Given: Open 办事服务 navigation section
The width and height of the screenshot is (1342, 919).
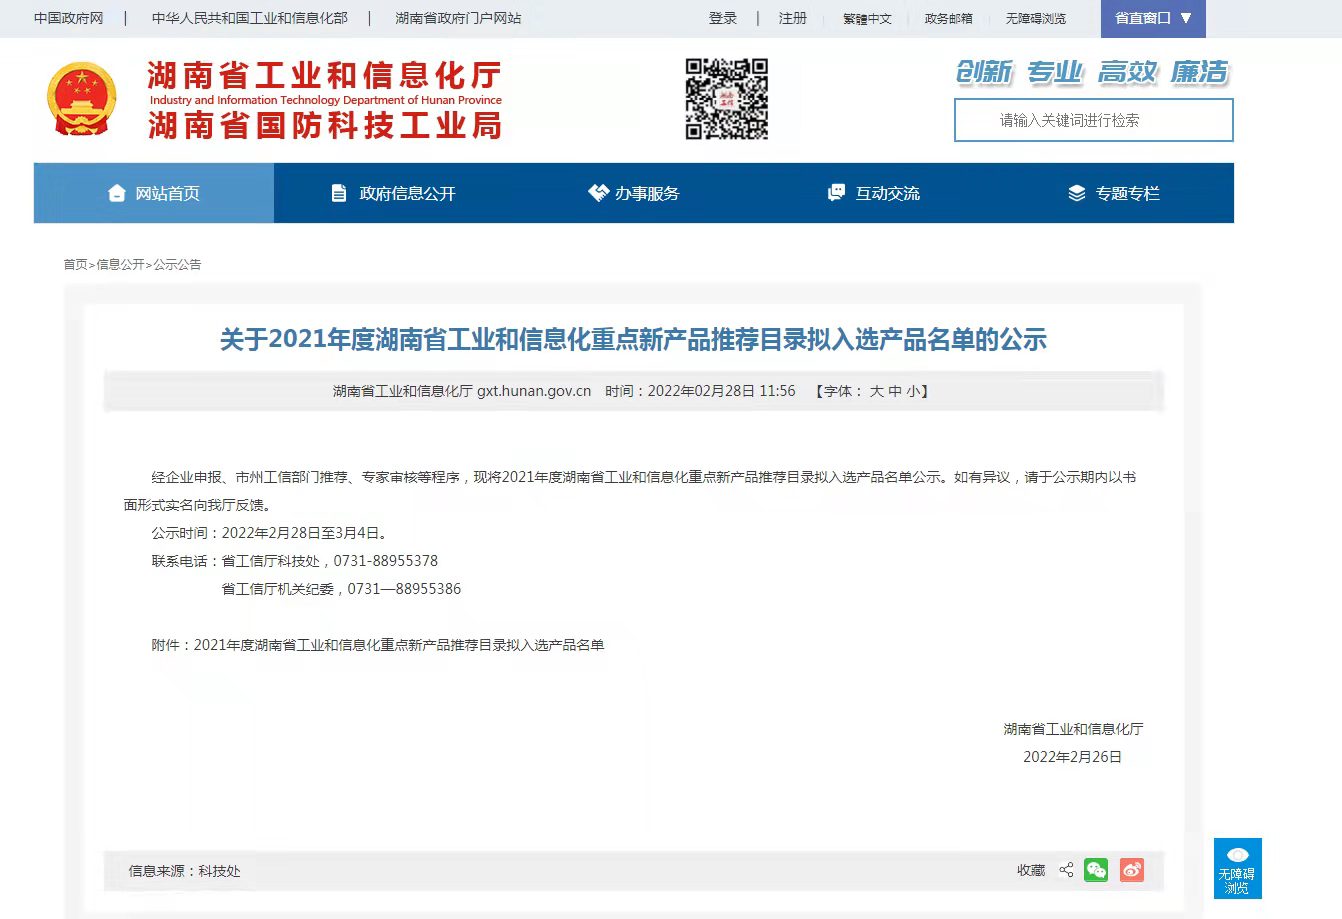Looking at the screenshot, I should tap(633, 192).
